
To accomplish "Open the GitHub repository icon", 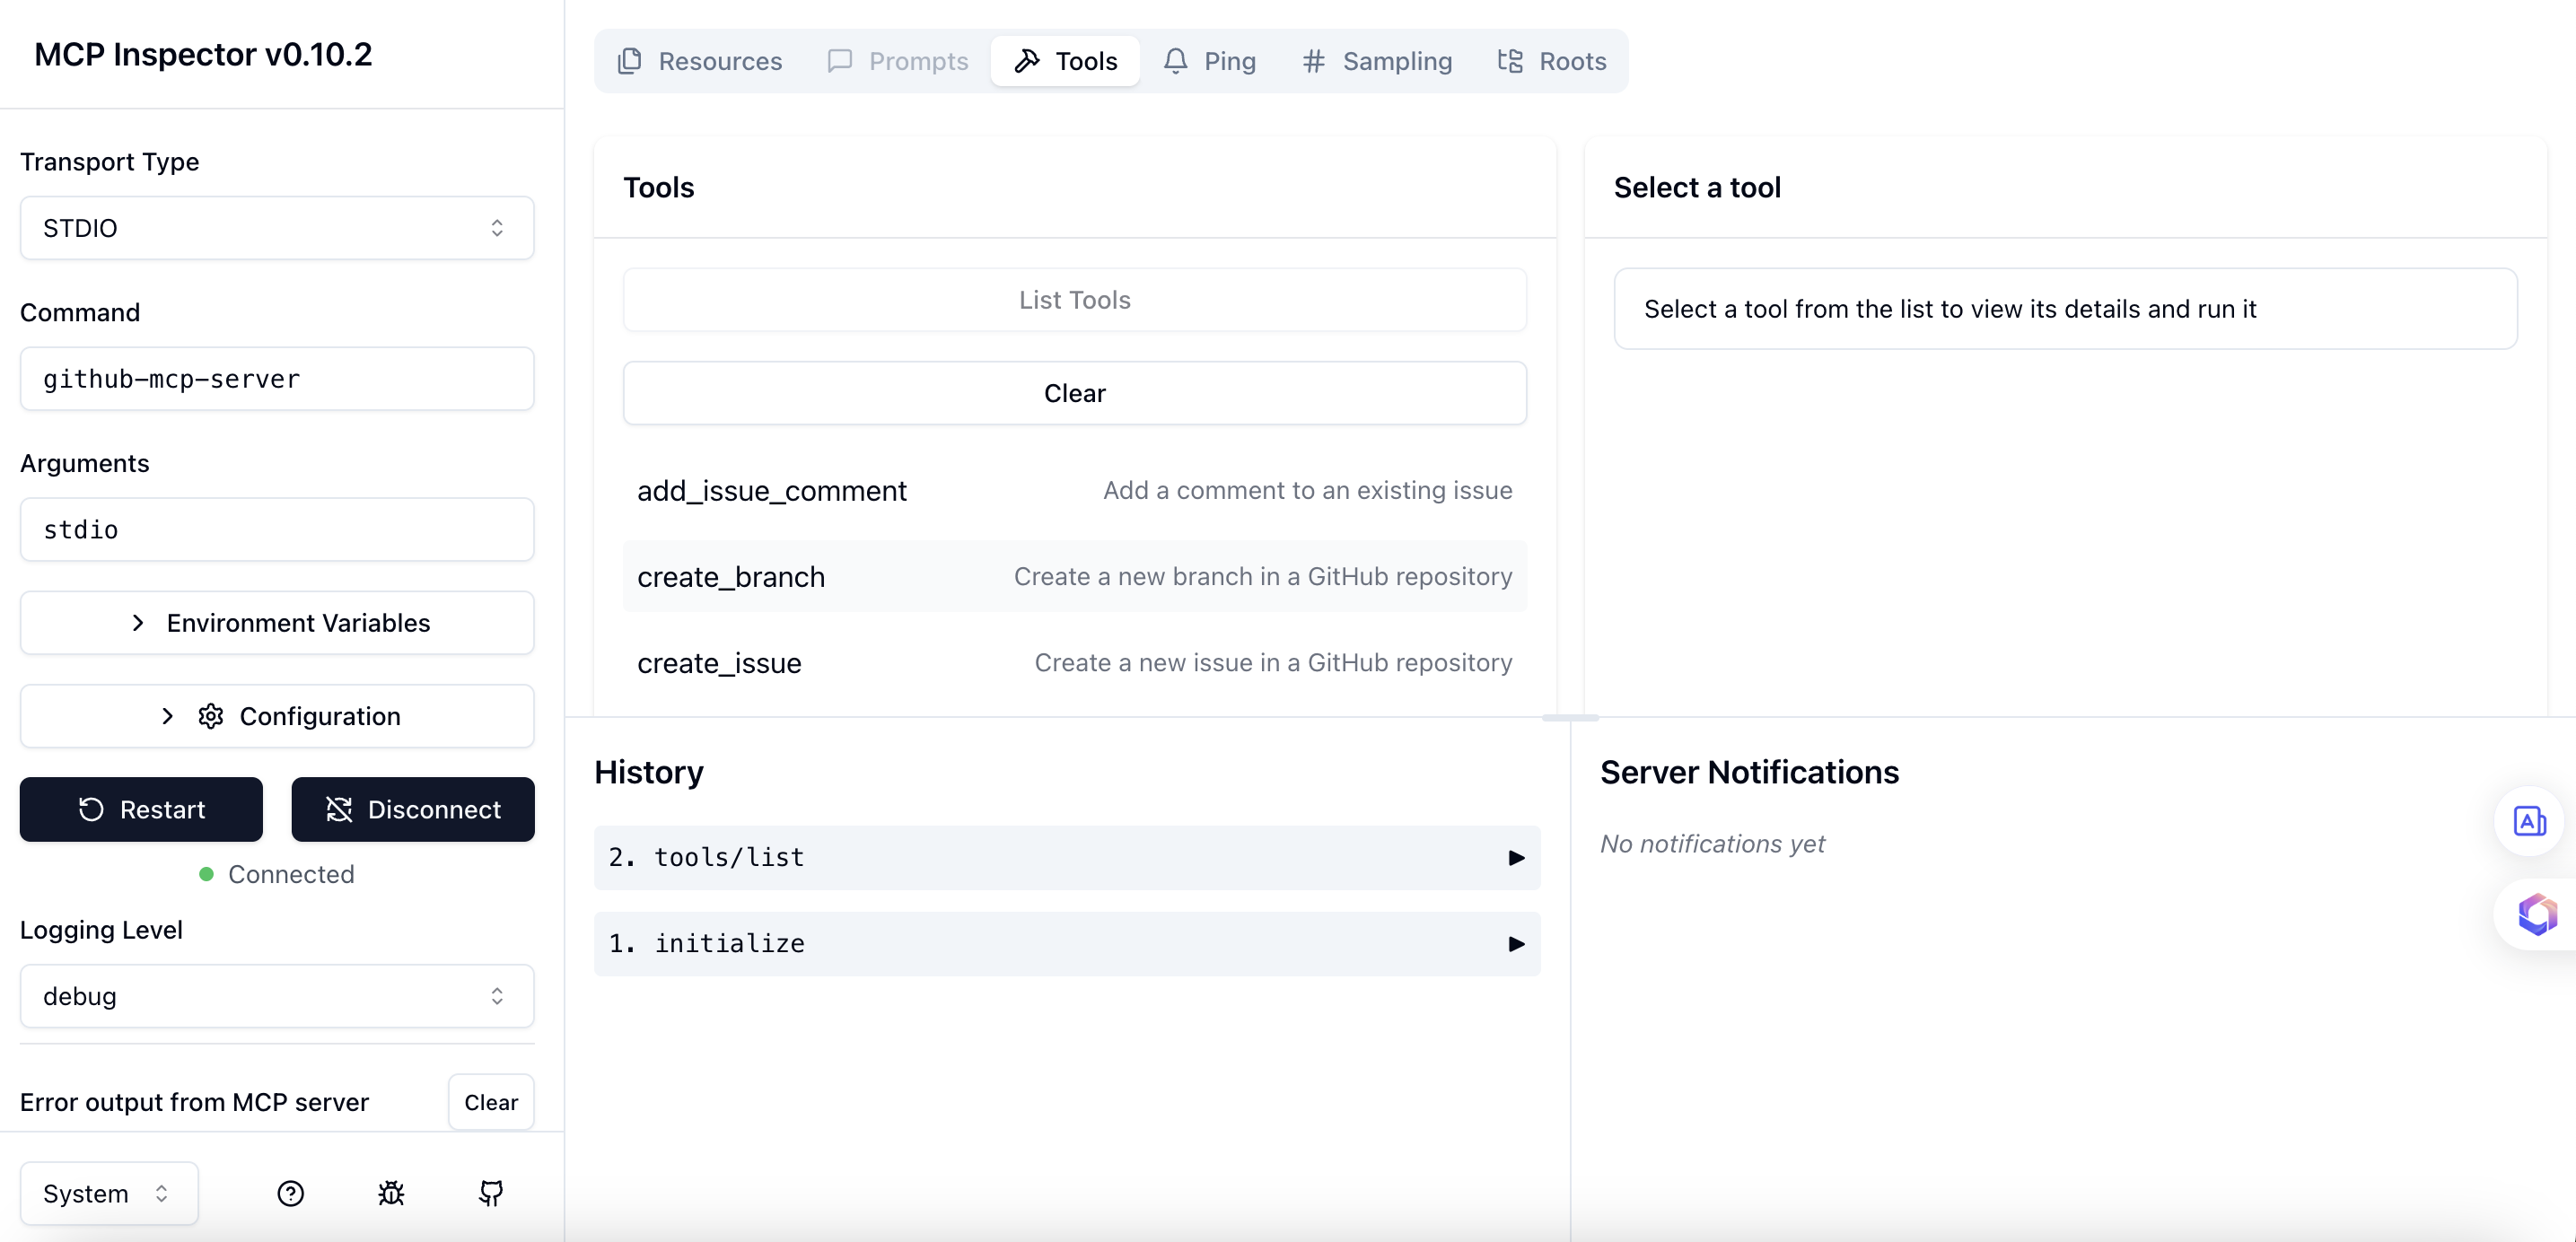I will 491,1193.
